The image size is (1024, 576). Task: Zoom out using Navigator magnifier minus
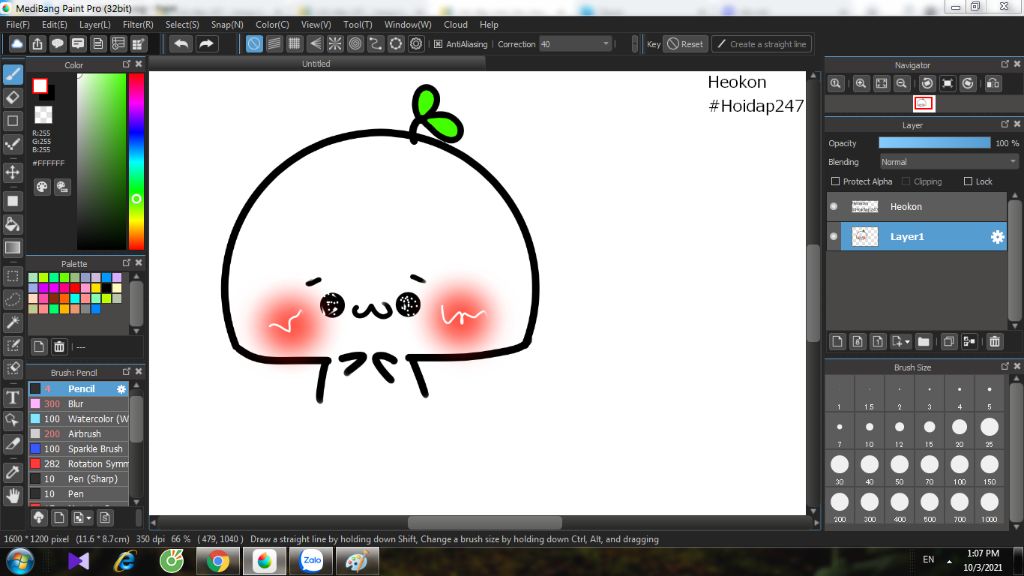[901, 83]
